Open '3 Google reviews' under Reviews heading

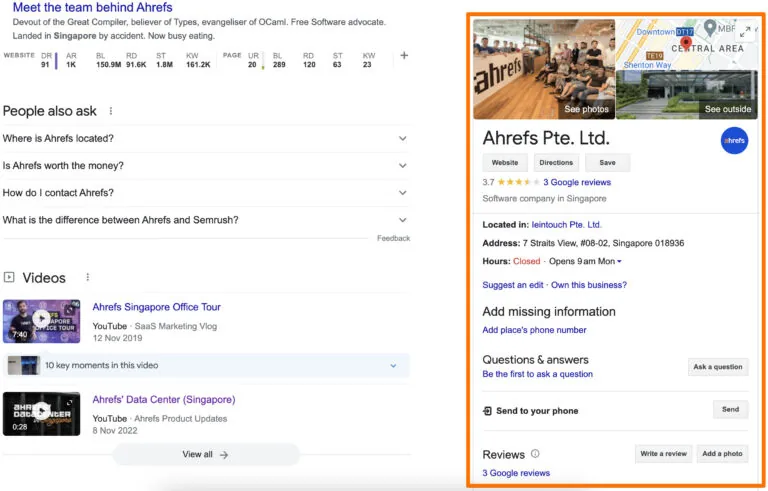516,473
